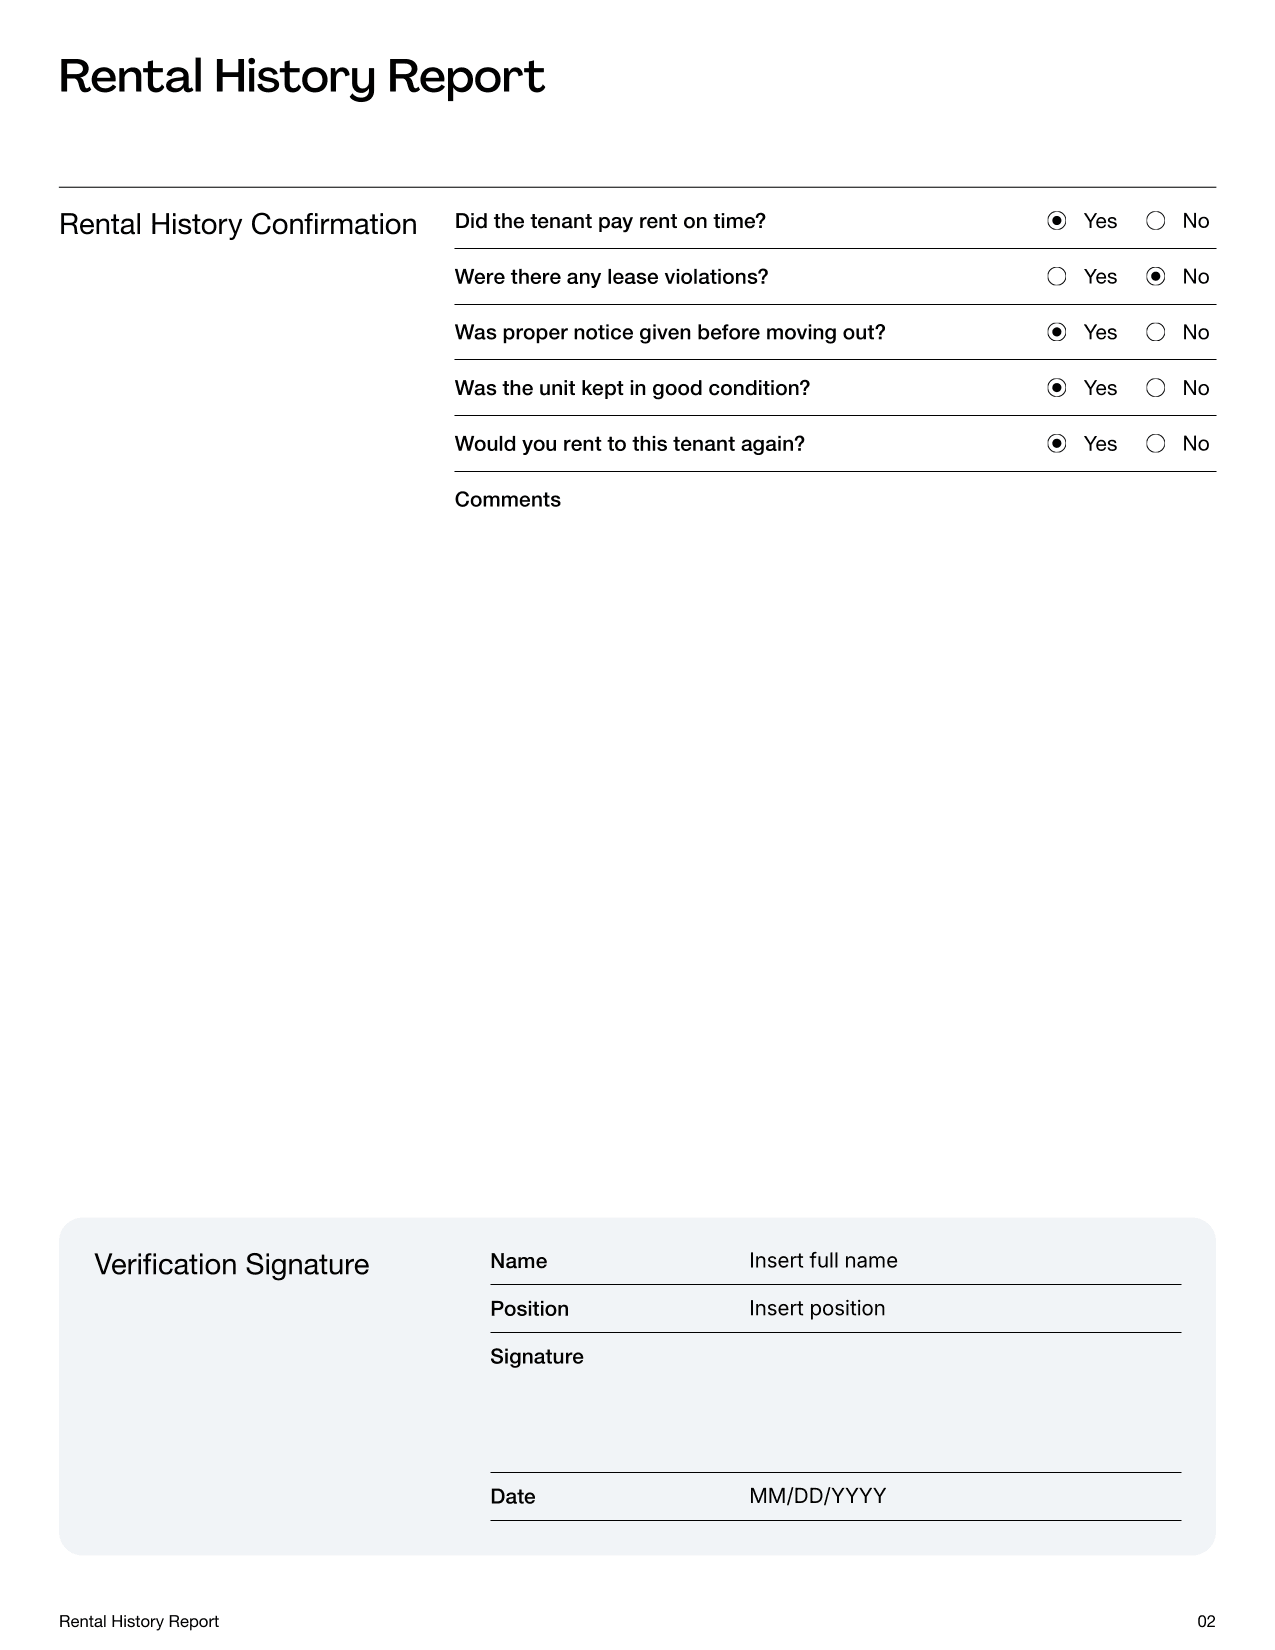Viewport: 1275px width, 1650px height.
Task: Select No for renting to this tenant again
Action: click(1155, 444)
